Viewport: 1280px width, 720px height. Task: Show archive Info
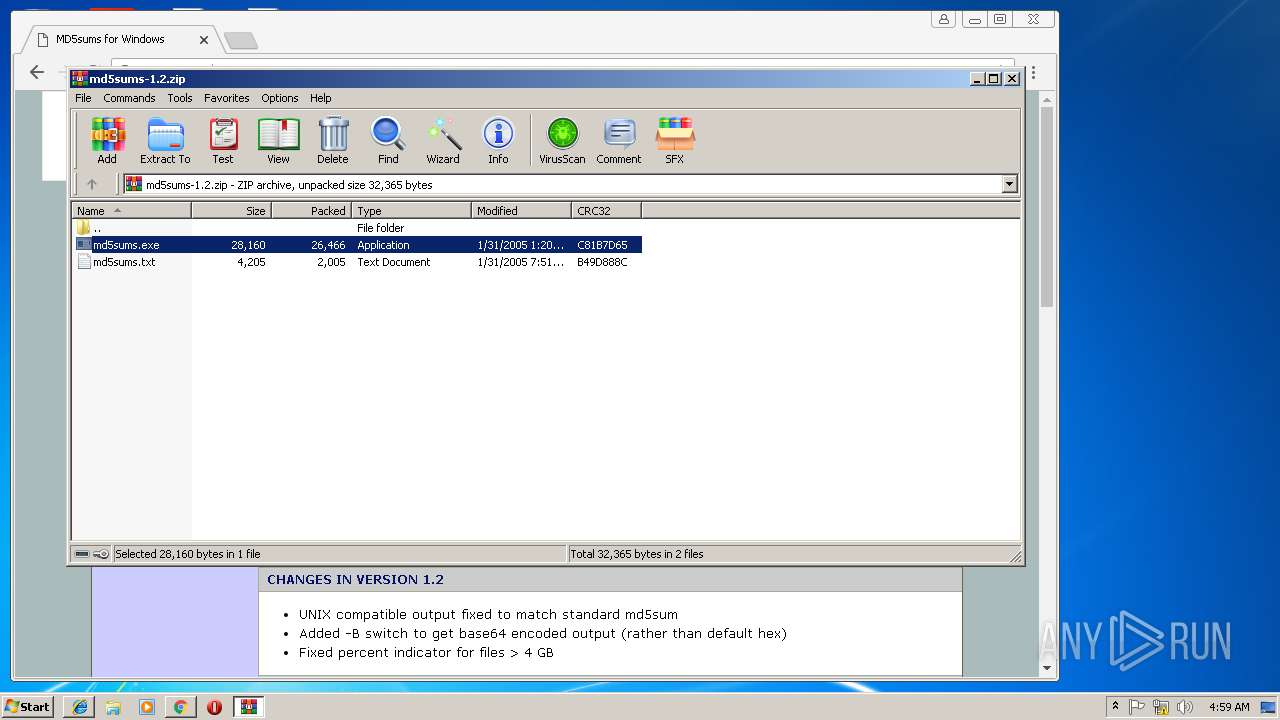point(498,140)
